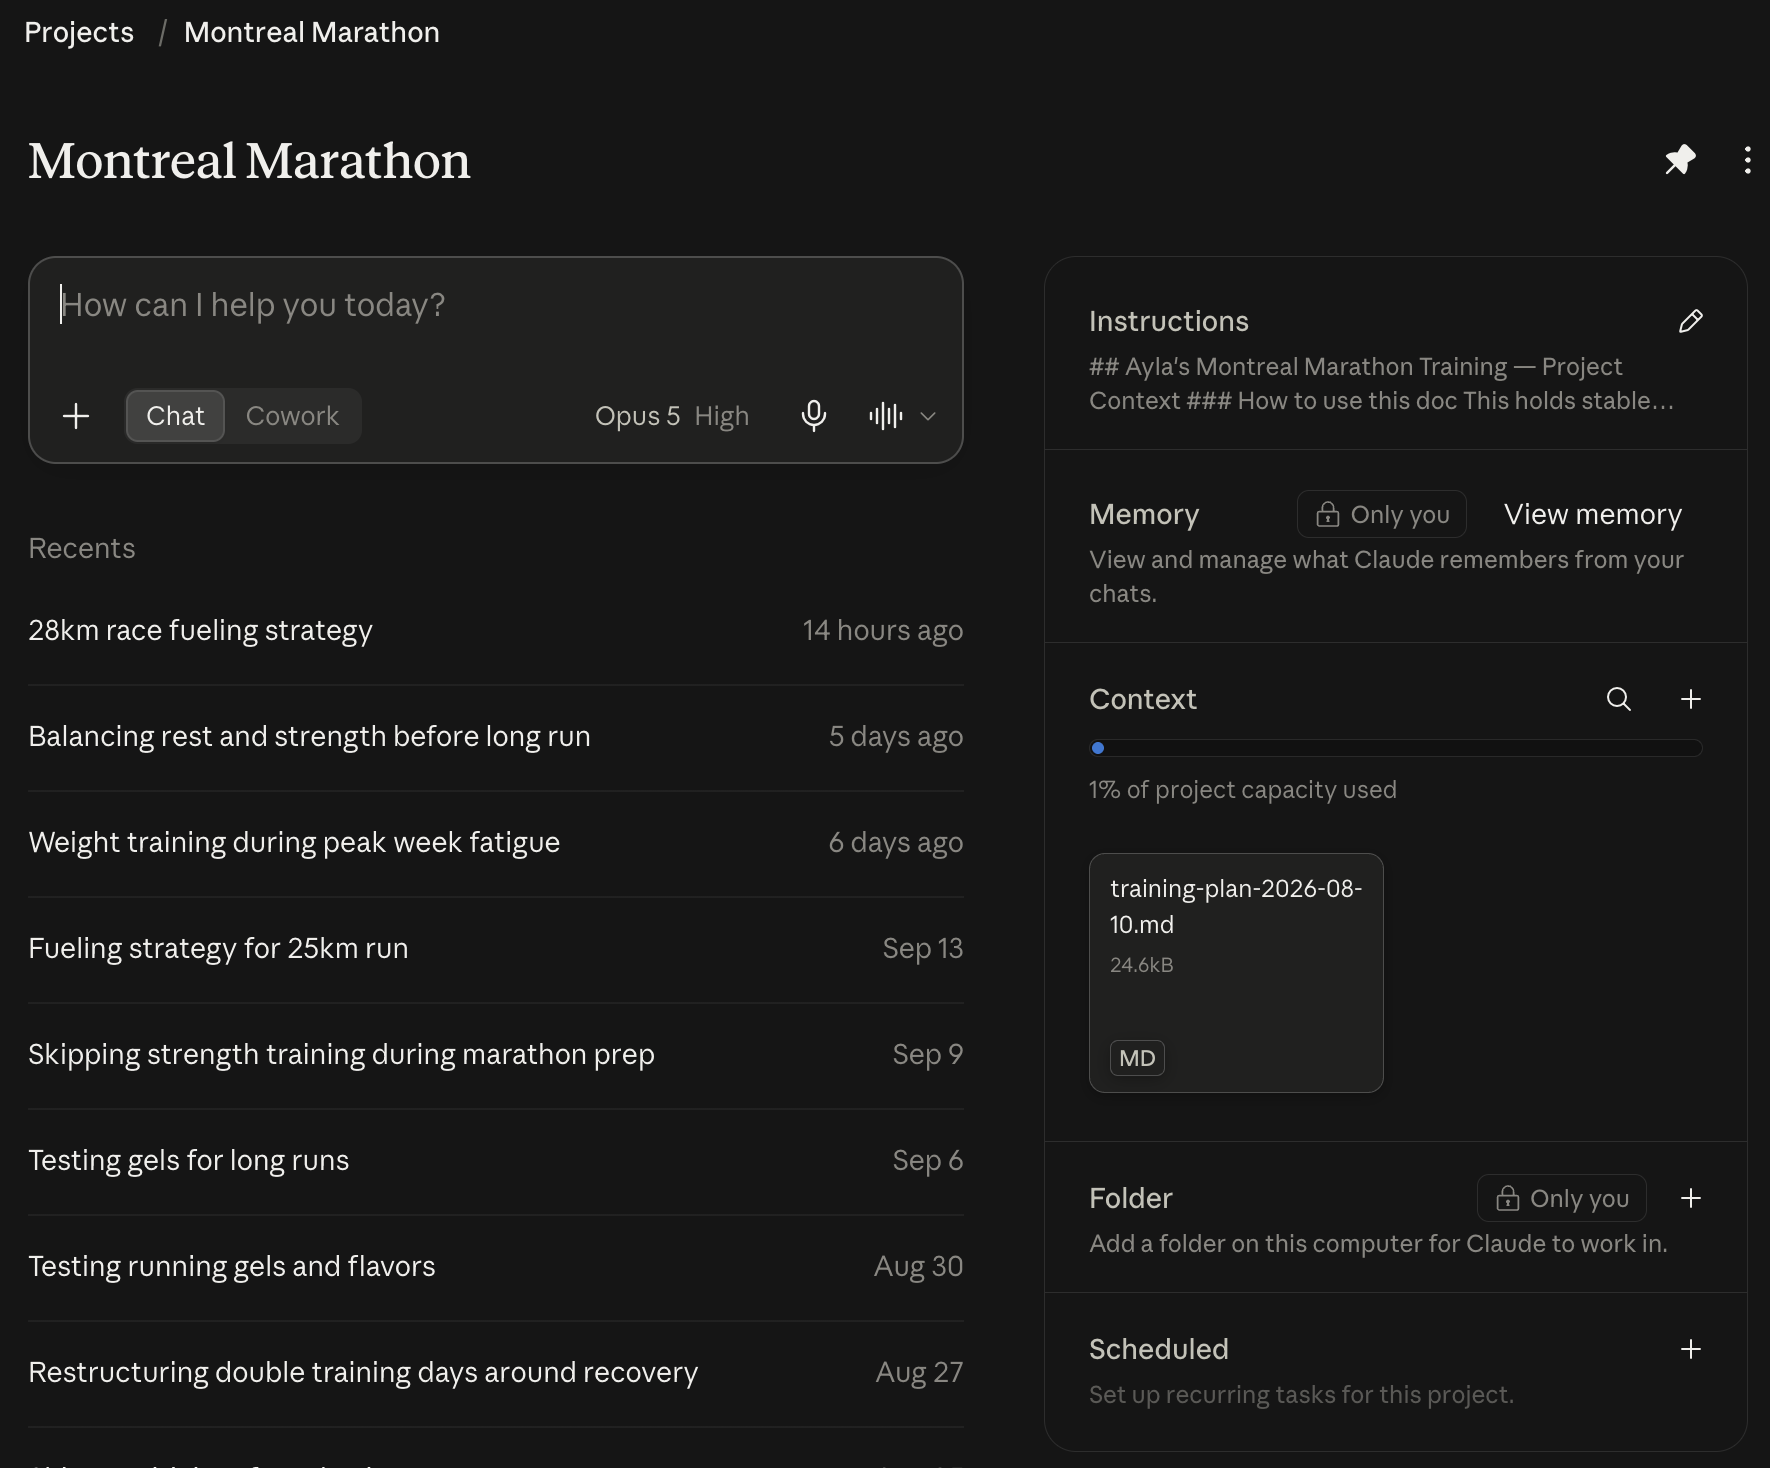Viewport: 1770px width, 1468px height.
Task: Click the Montreal Marathon breadcrumb
Action: [x=312, y=32]
